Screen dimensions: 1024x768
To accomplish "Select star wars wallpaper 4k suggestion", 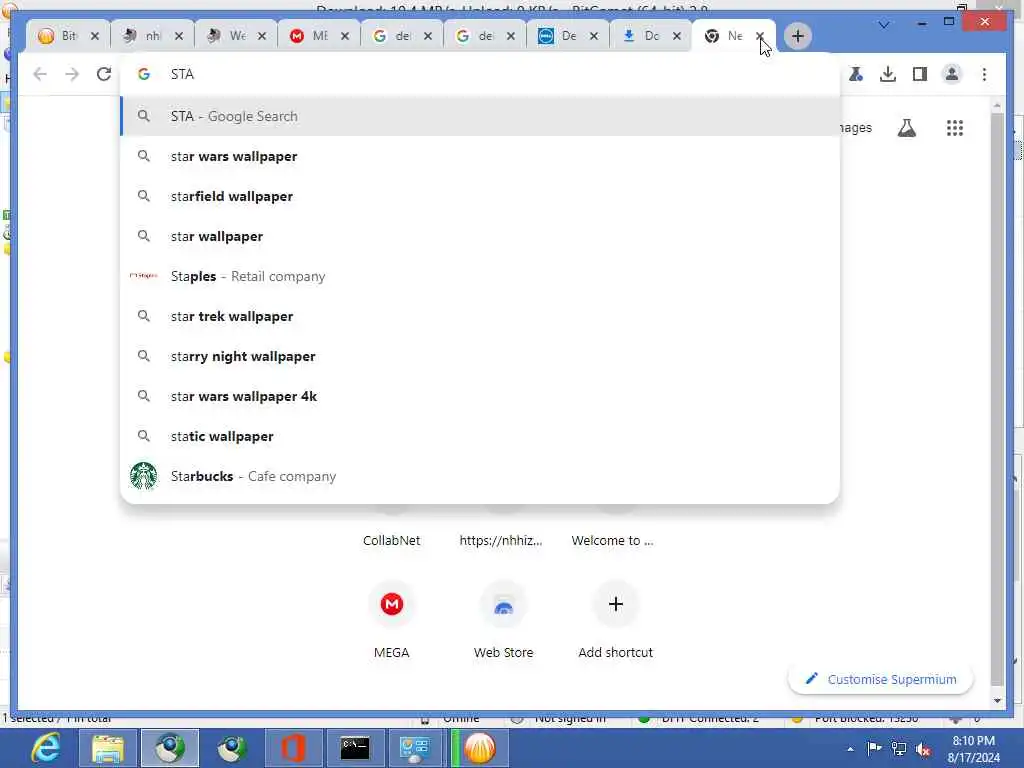I will tap(480, 396).
